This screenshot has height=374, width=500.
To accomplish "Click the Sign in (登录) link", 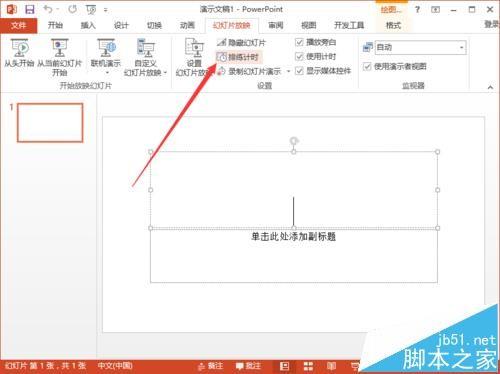I will pos(492,25).
